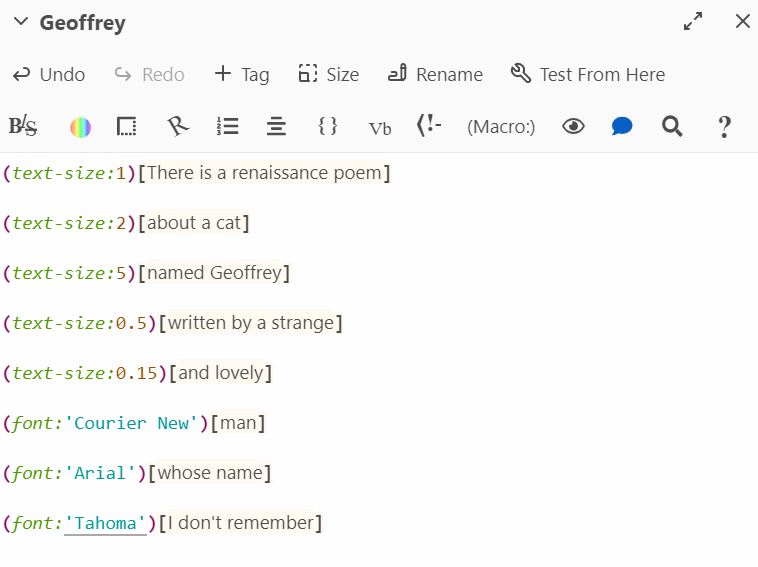Open the (Macro:) insert menu
The width and height of the screenshot is (758, 567).
501,127
